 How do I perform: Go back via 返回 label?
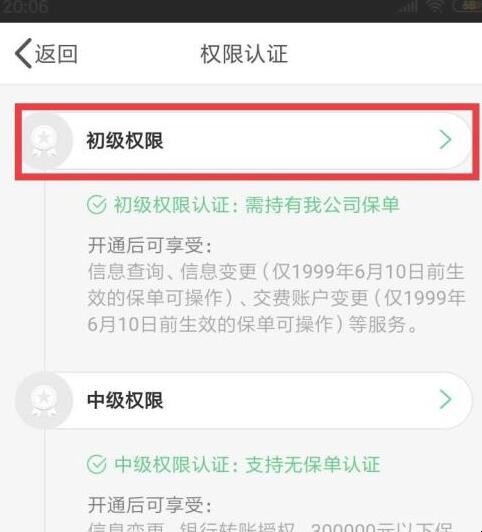[x=56, y=54]
